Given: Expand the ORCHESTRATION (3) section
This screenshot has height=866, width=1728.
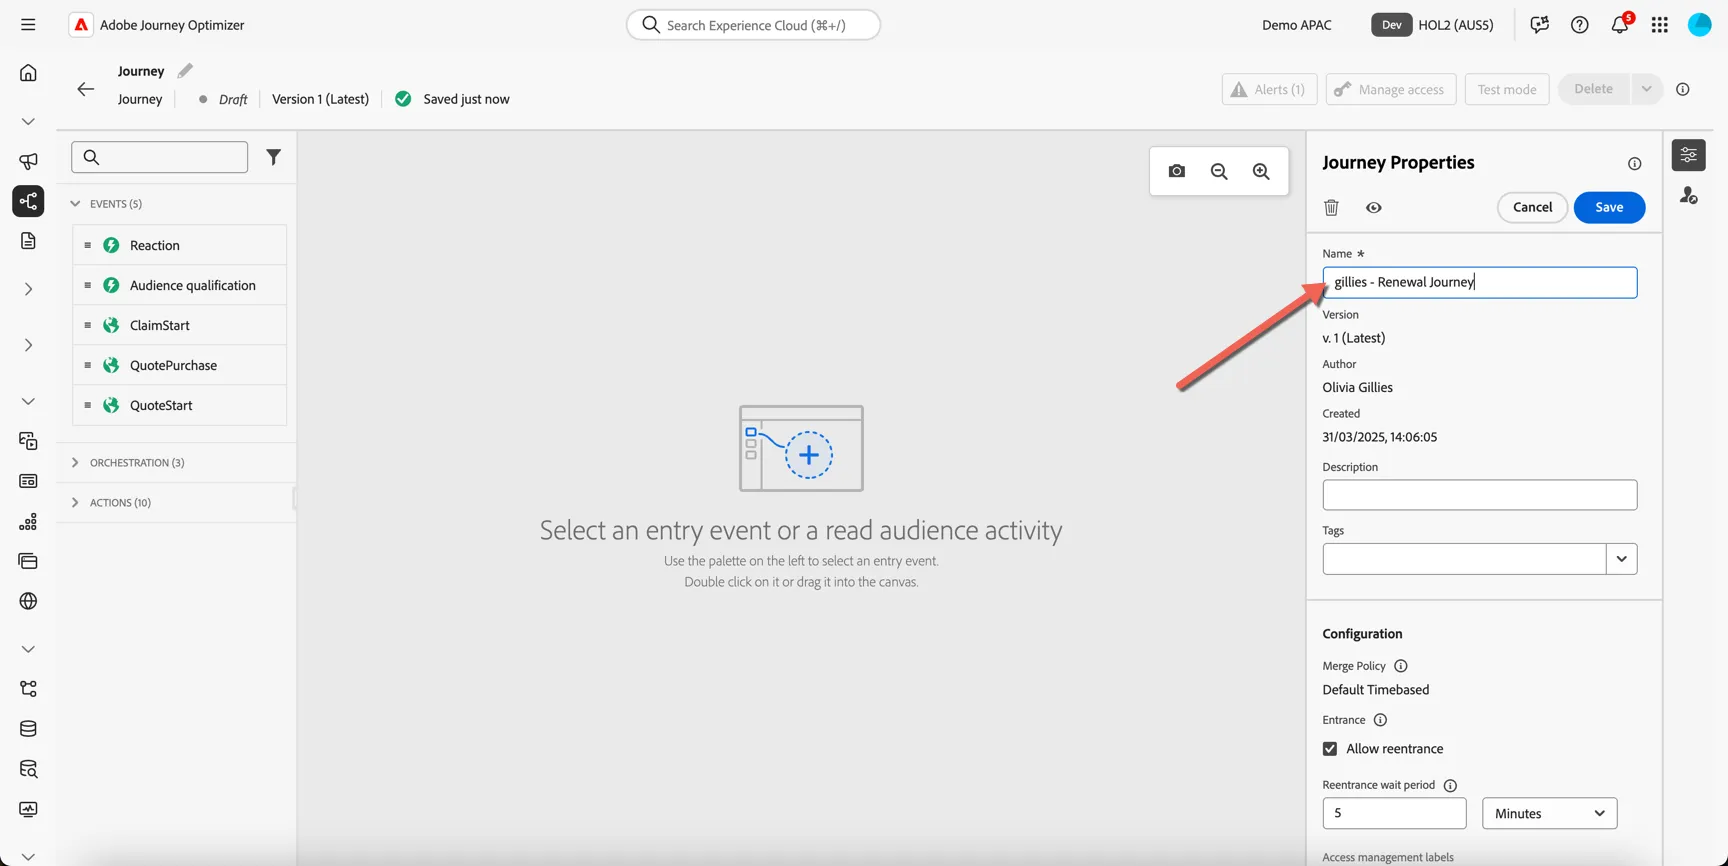Looking at the screenshot, I should pos(75,463).
